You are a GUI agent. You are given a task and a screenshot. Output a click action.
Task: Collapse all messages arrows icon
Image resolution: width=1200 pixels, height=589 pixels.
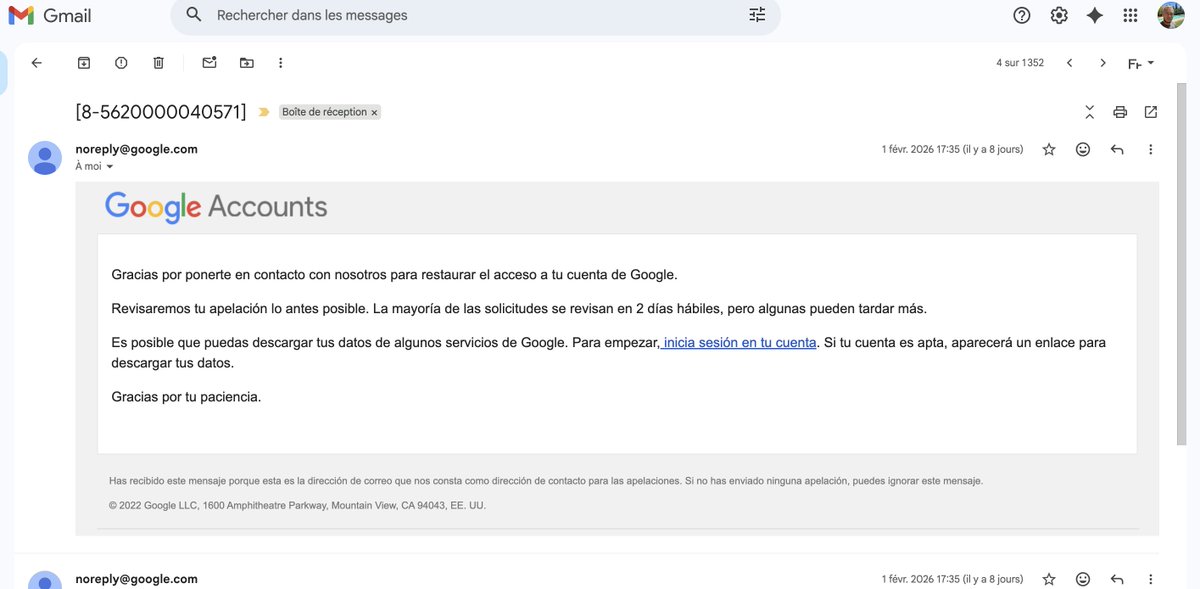1089,112
